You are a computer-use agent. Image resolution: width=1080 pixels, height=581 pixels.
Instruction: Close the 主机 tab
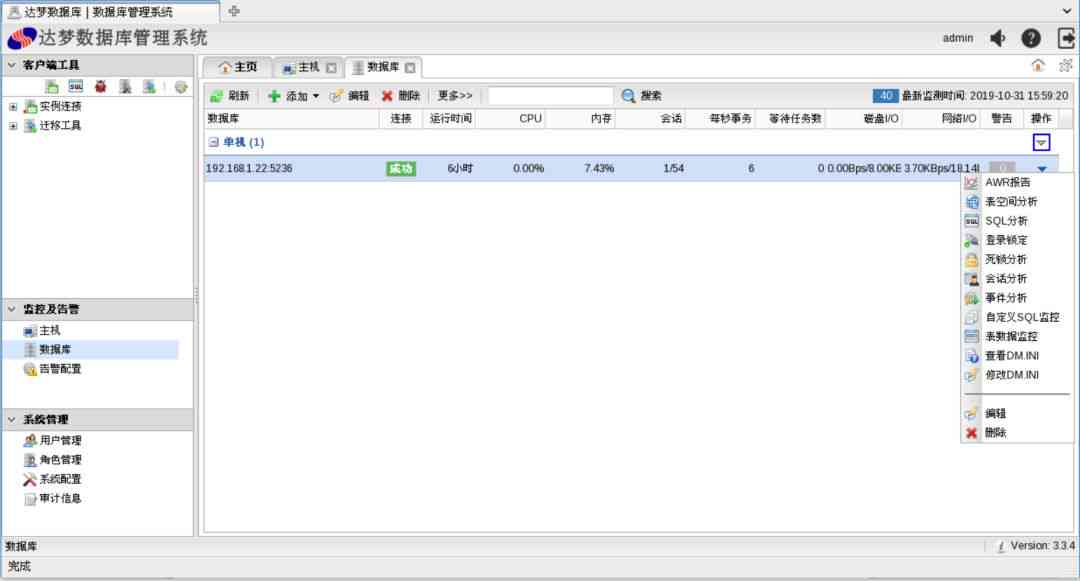tap(331, 67)
